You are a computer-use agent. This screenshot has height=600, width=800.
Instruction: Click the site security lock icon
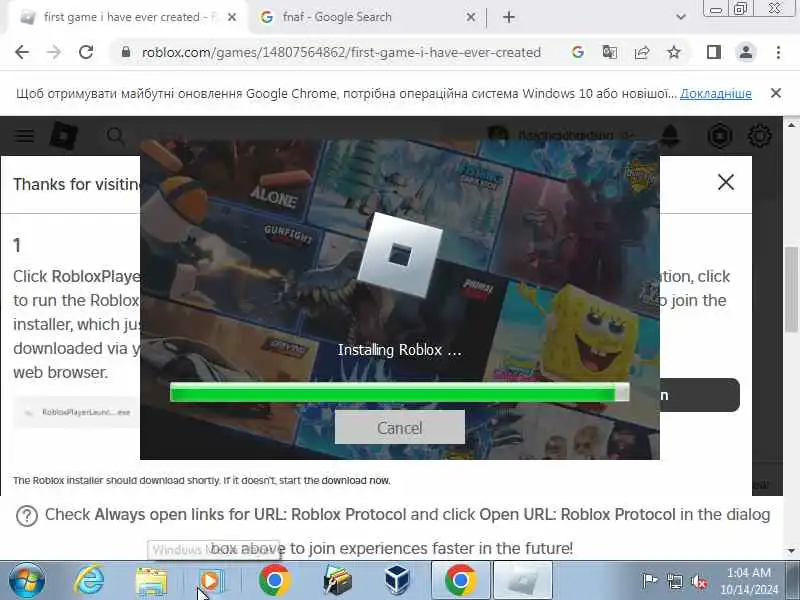click(x=126, y=52)
